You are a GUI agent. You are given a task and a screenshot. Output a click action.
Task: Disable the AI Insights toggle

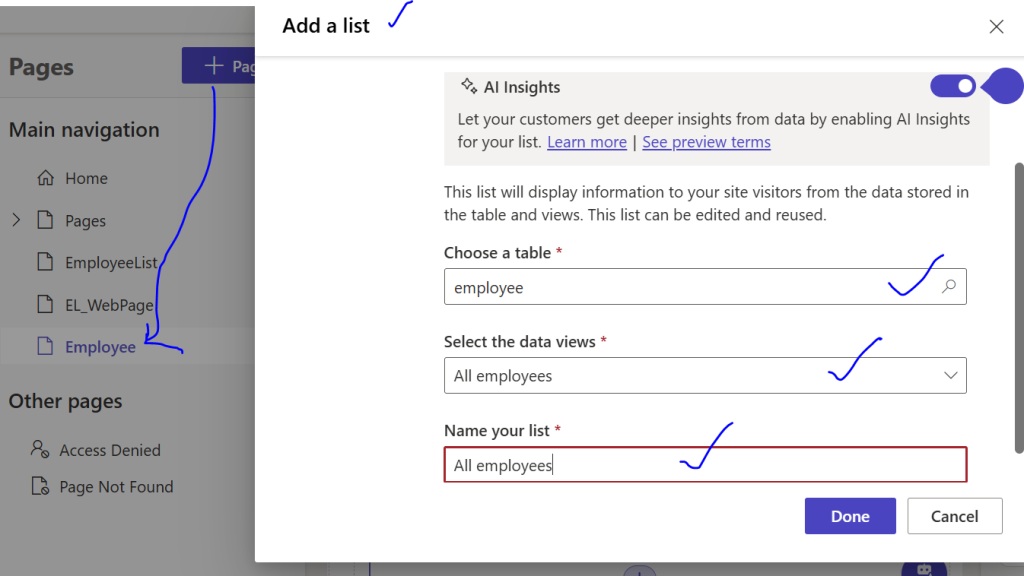coord(952,87)
